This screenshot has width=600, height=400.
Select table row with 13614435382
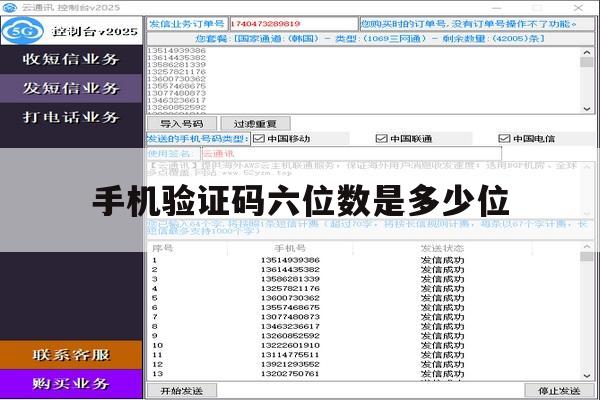(364, 269)
